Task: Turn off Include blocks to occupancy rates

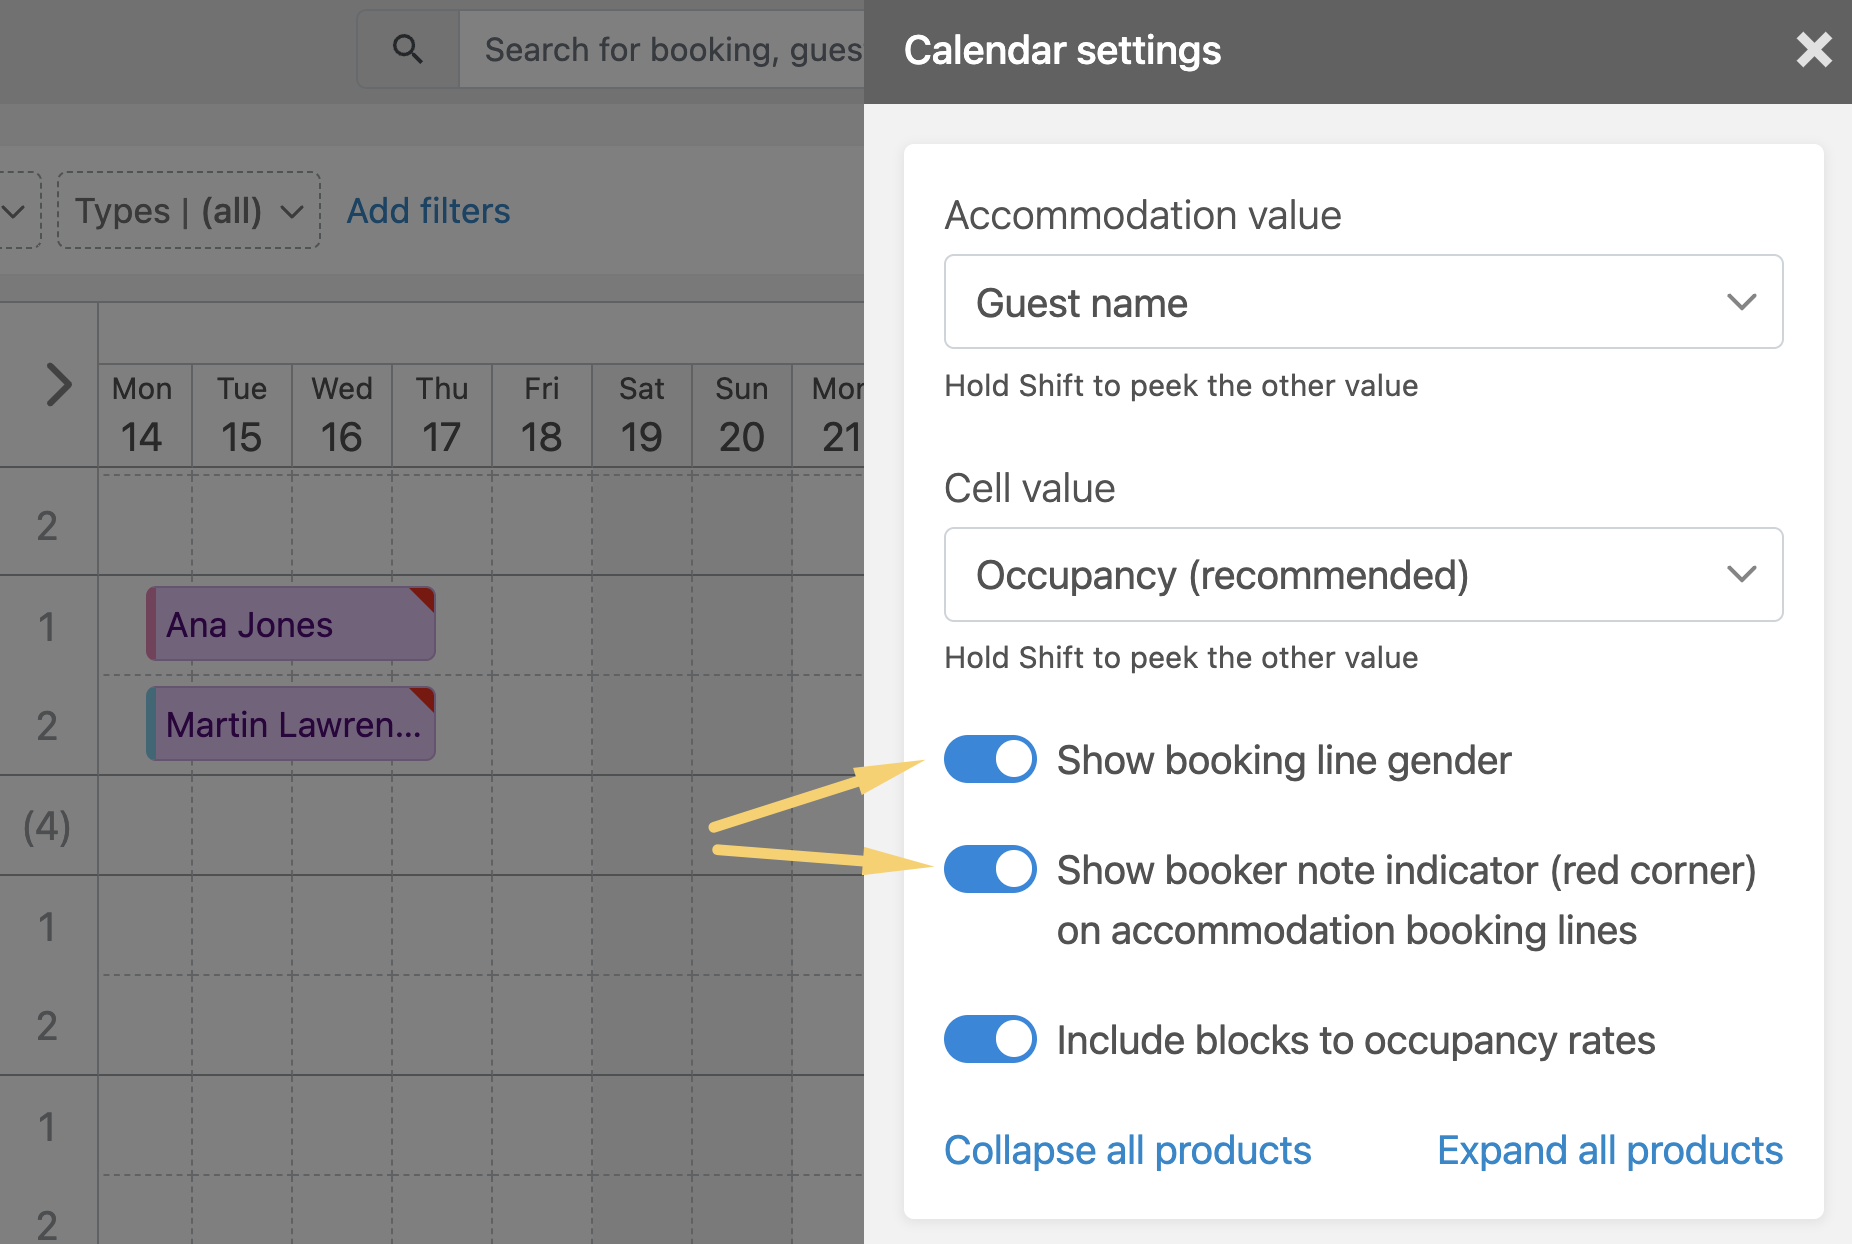Action: pyautogui.click(x=989, y=1039)
